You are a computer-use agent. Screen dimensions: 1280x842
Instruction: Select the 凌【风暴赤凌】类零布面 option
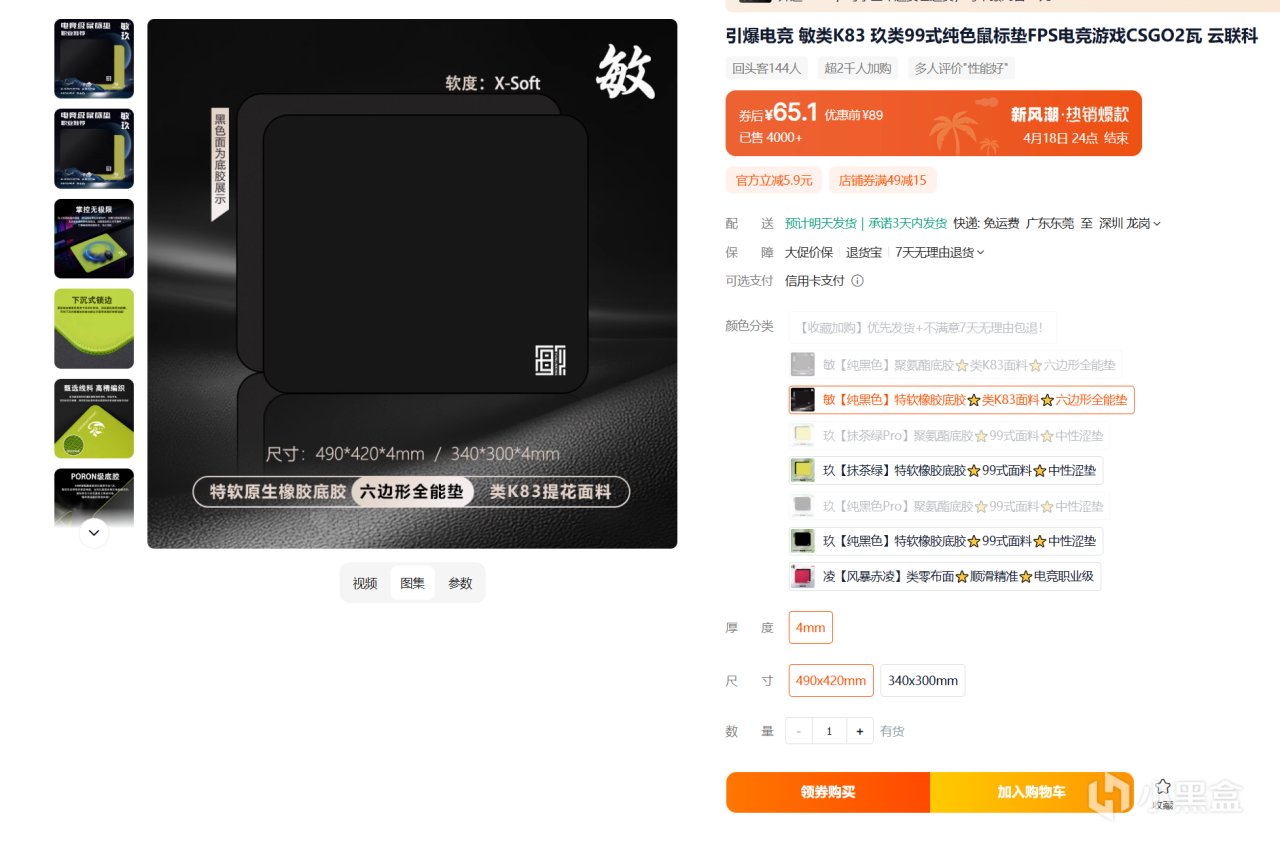[945, 576]
